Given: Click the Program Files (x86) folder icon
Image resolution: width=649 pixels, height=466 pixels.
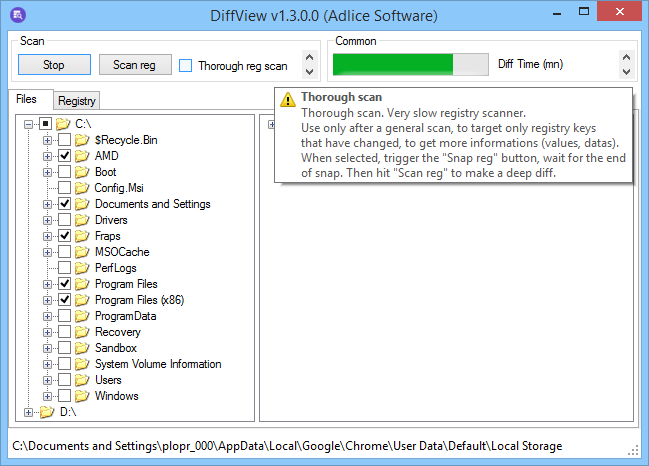Looking at the screenshot, I should tap(82, 300).
